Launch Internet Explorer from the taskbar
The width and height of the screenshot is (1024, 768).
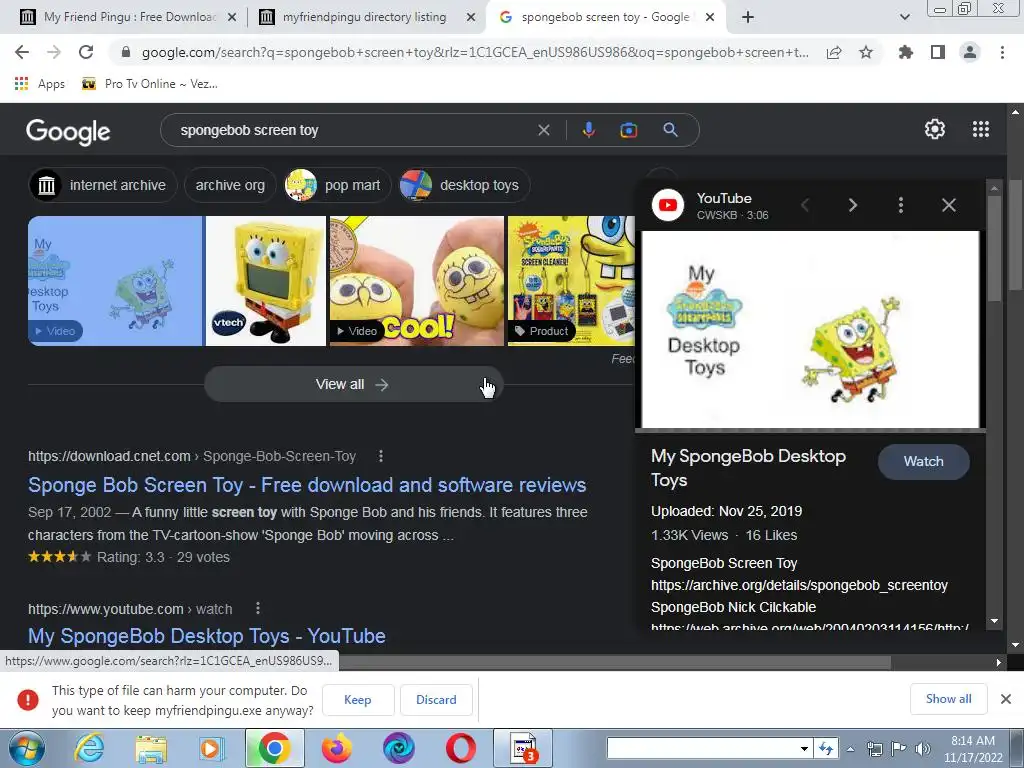[89, 748]
